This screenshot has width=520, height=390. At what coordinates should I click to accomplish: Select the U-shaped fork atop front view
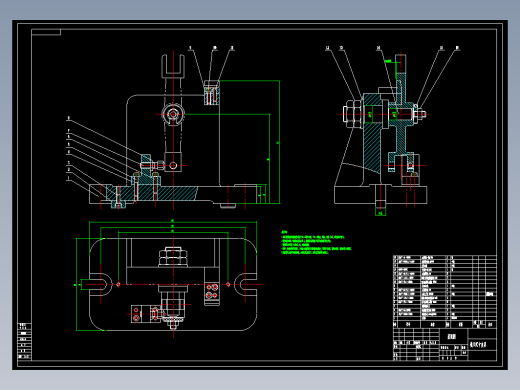(x=173, y=66)
